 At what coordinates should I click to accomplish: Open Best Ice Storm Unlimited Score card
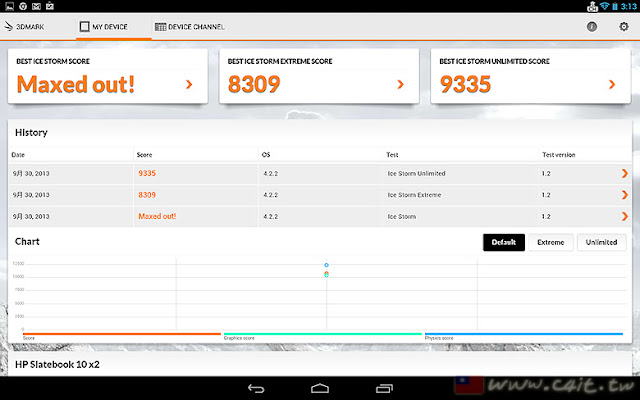(531, 76)
